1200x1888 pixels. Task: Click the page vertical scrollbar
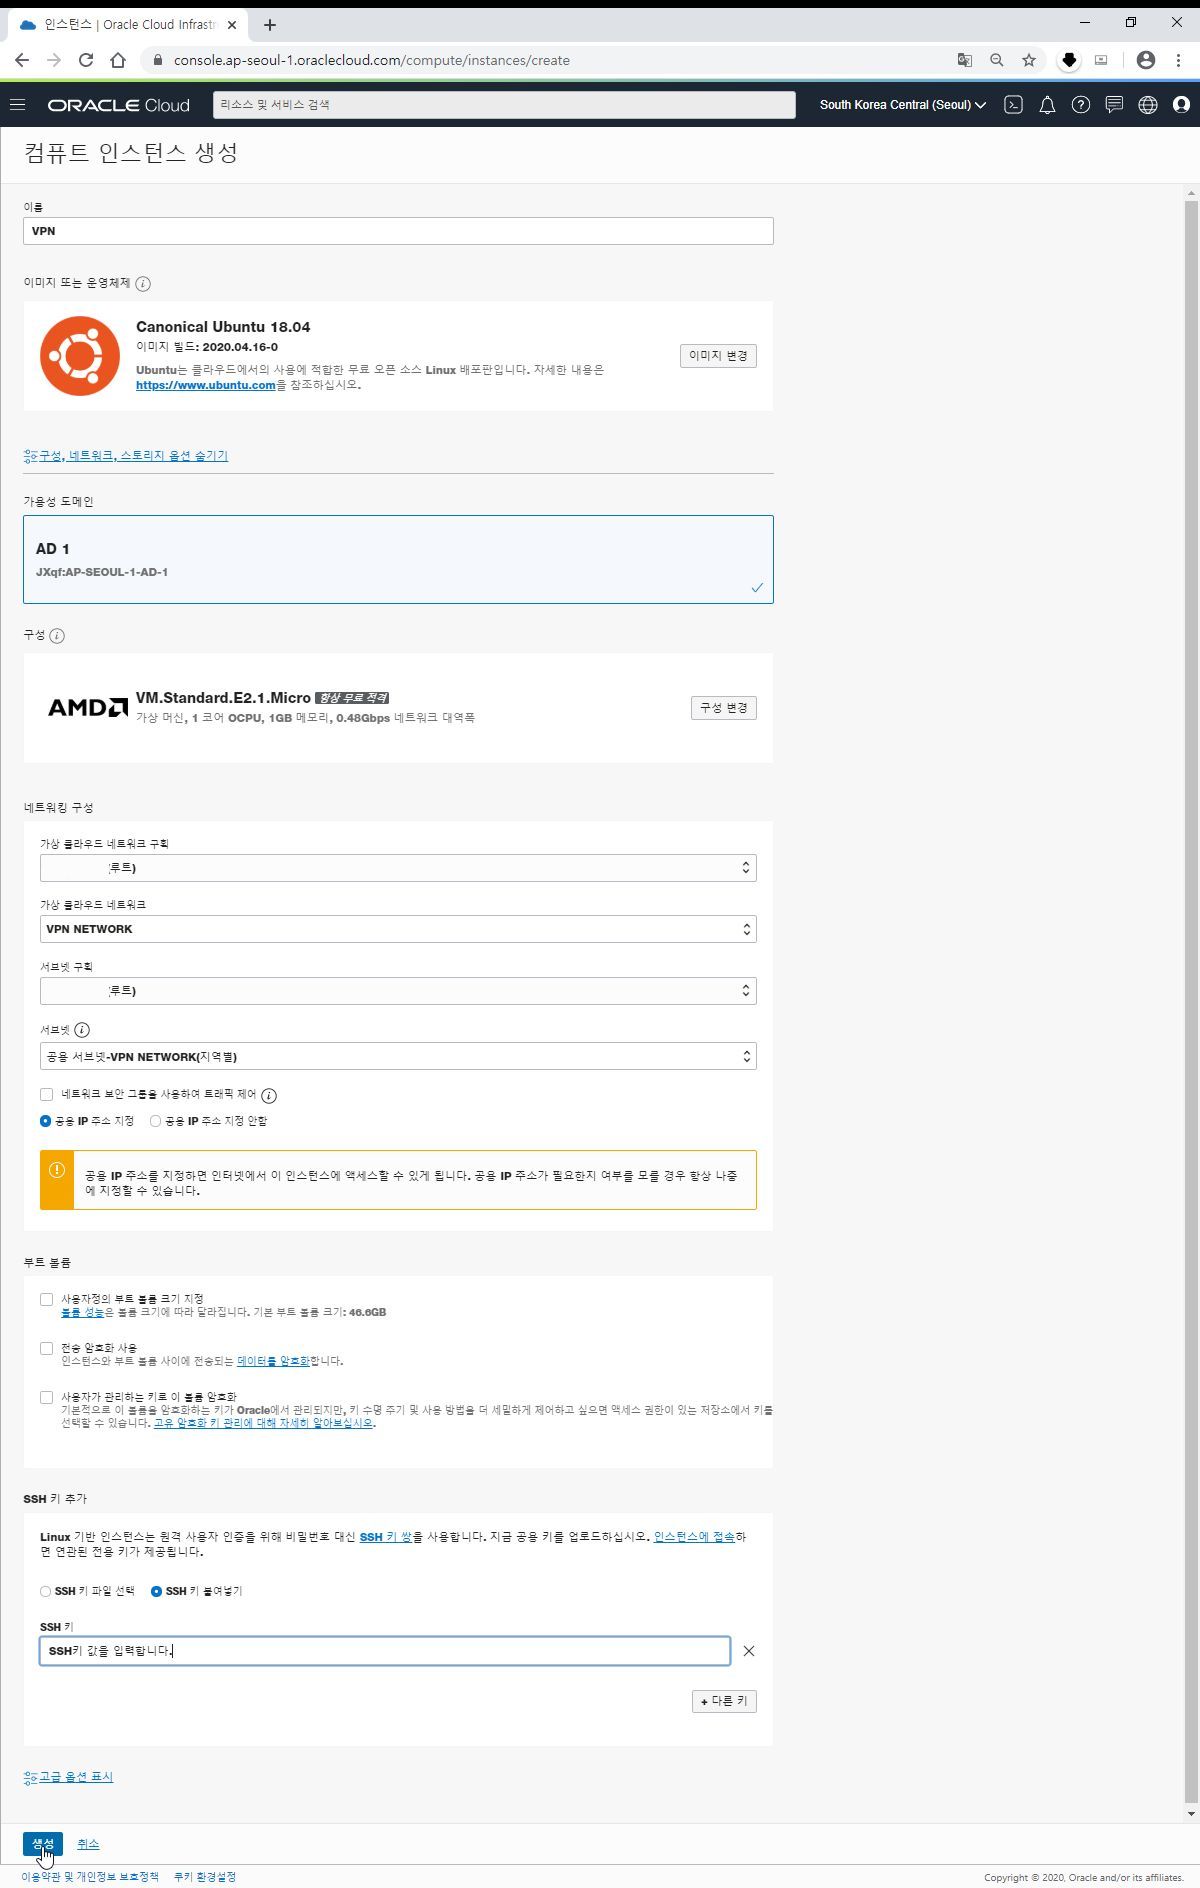(1191, 1000)
